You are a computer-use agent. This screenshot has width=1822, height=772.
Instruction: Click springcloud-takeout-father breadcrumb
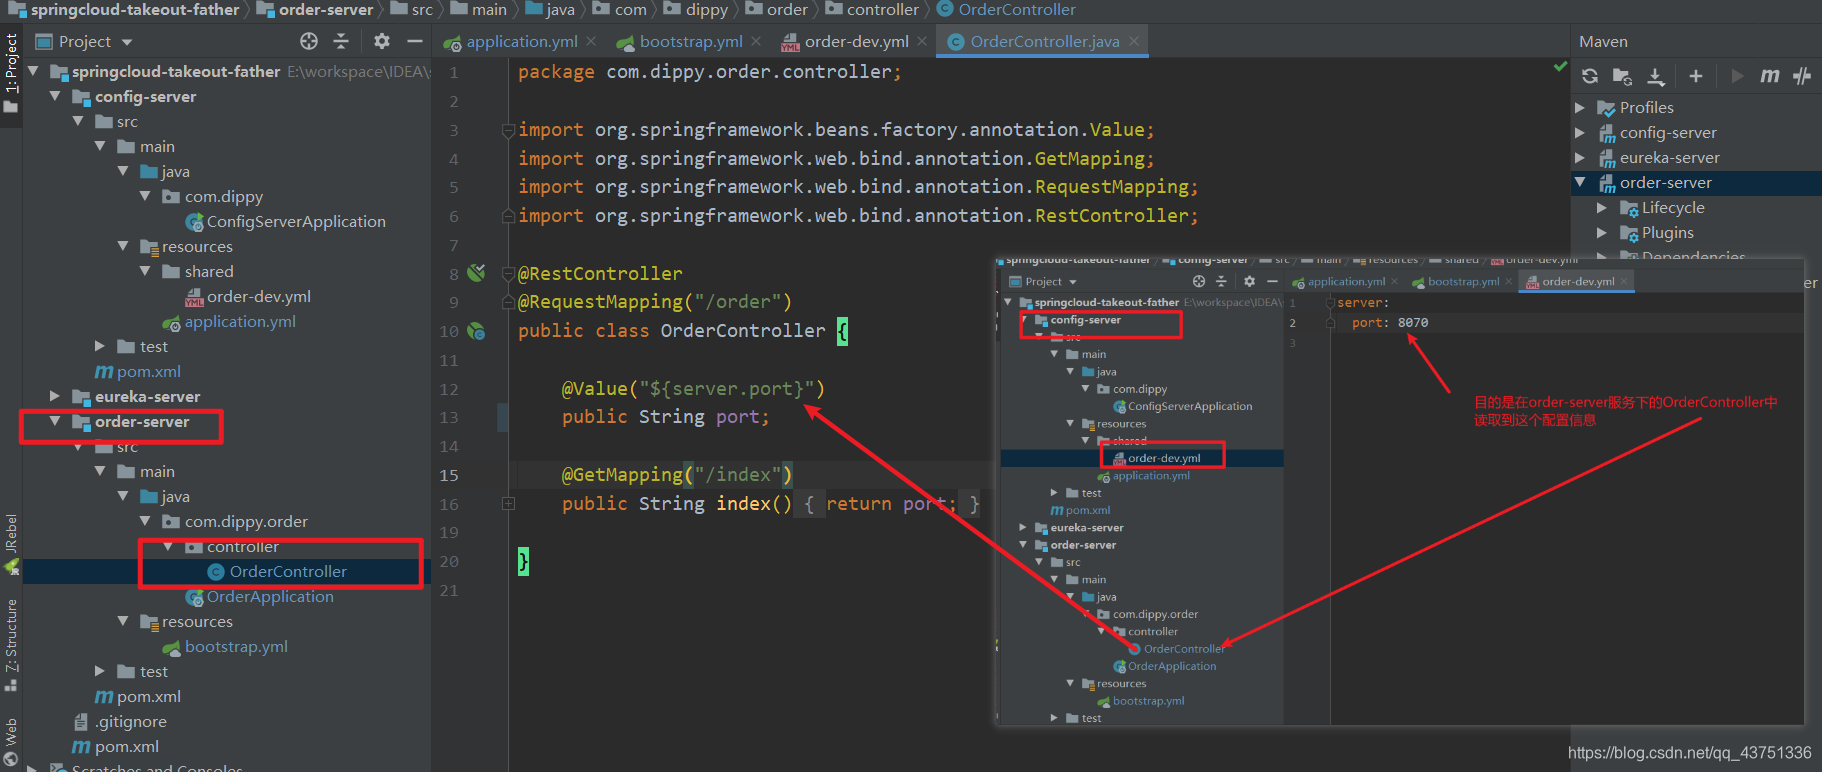pos(124,9)
